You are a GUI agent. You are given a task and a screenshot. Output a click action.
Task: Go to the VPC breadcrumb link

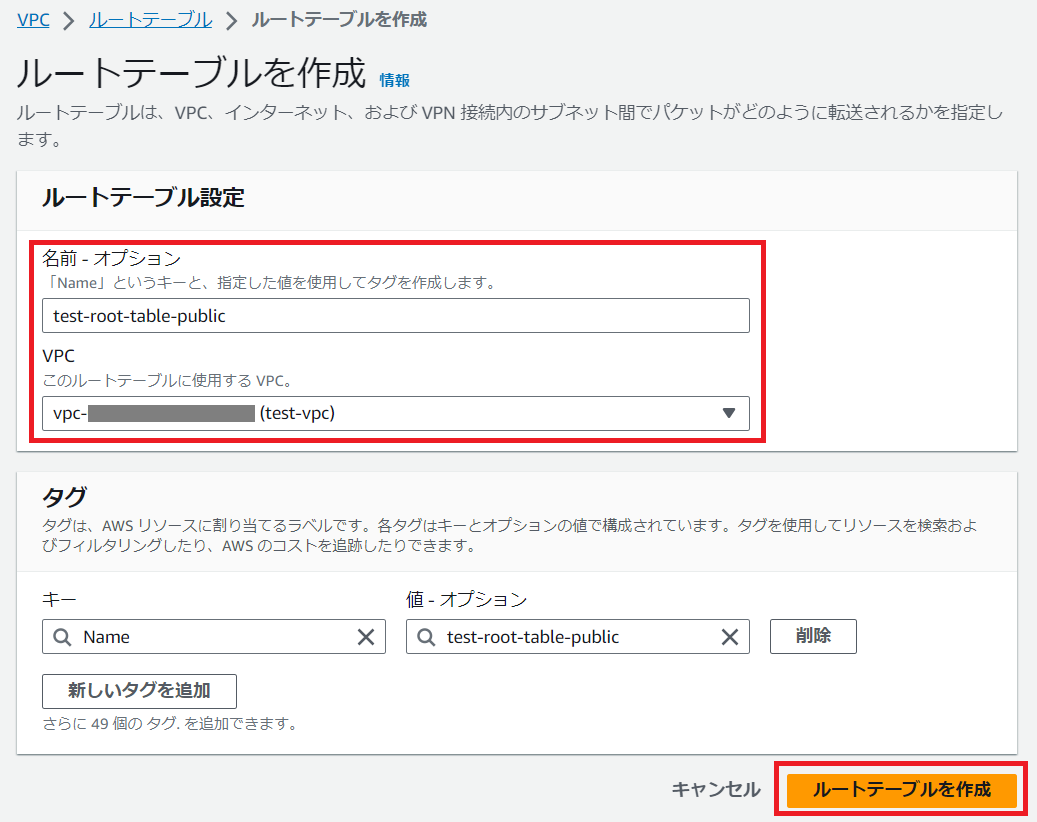point(33,20)
